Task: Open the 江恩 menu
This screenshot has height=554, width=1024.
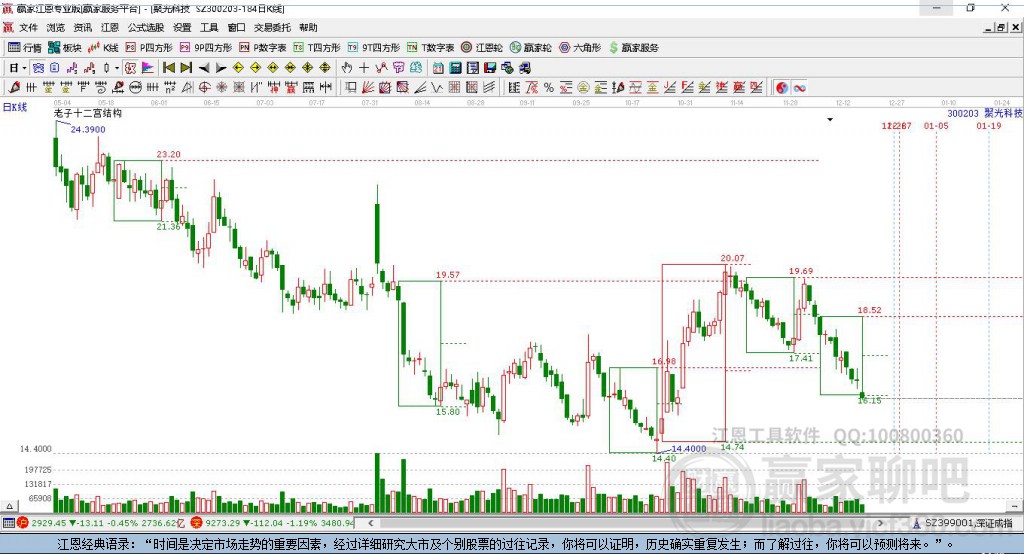Action: (110, 27)
